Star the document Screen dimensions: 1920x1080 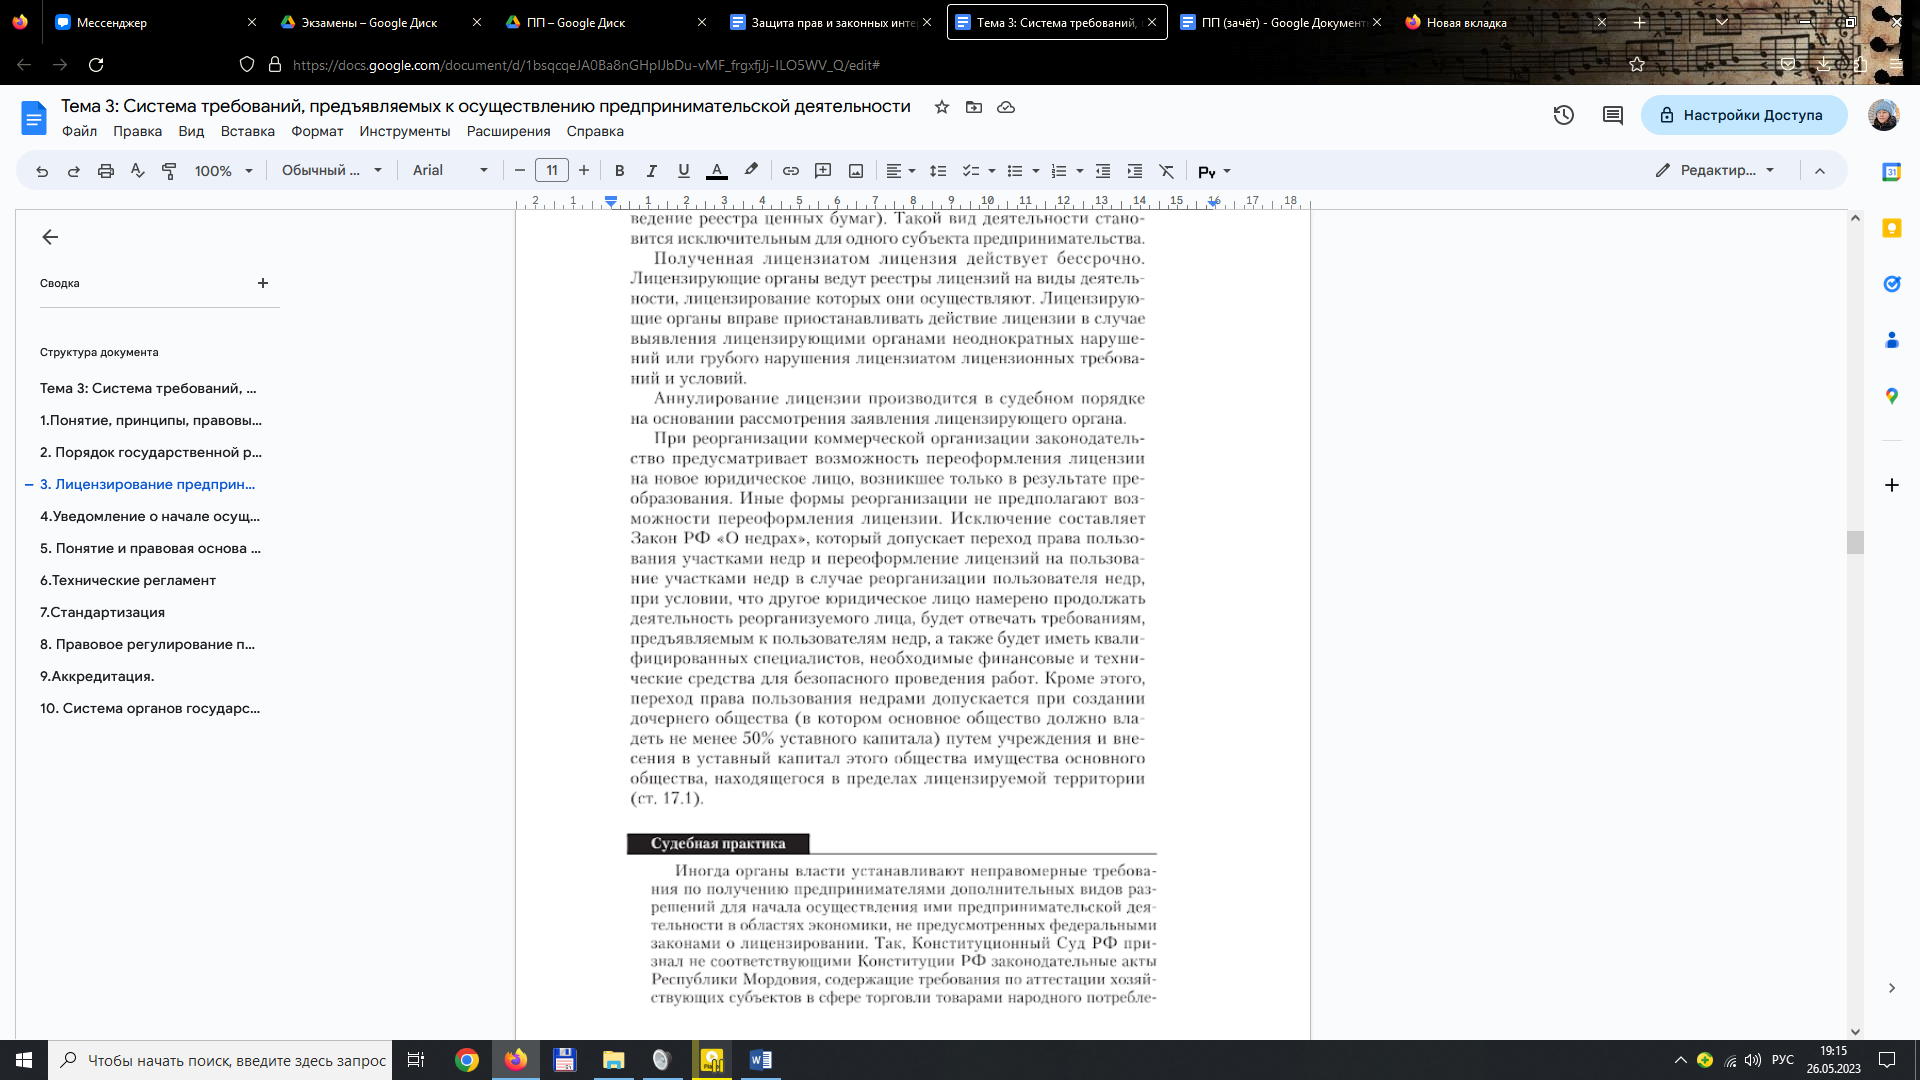(942, 107)
